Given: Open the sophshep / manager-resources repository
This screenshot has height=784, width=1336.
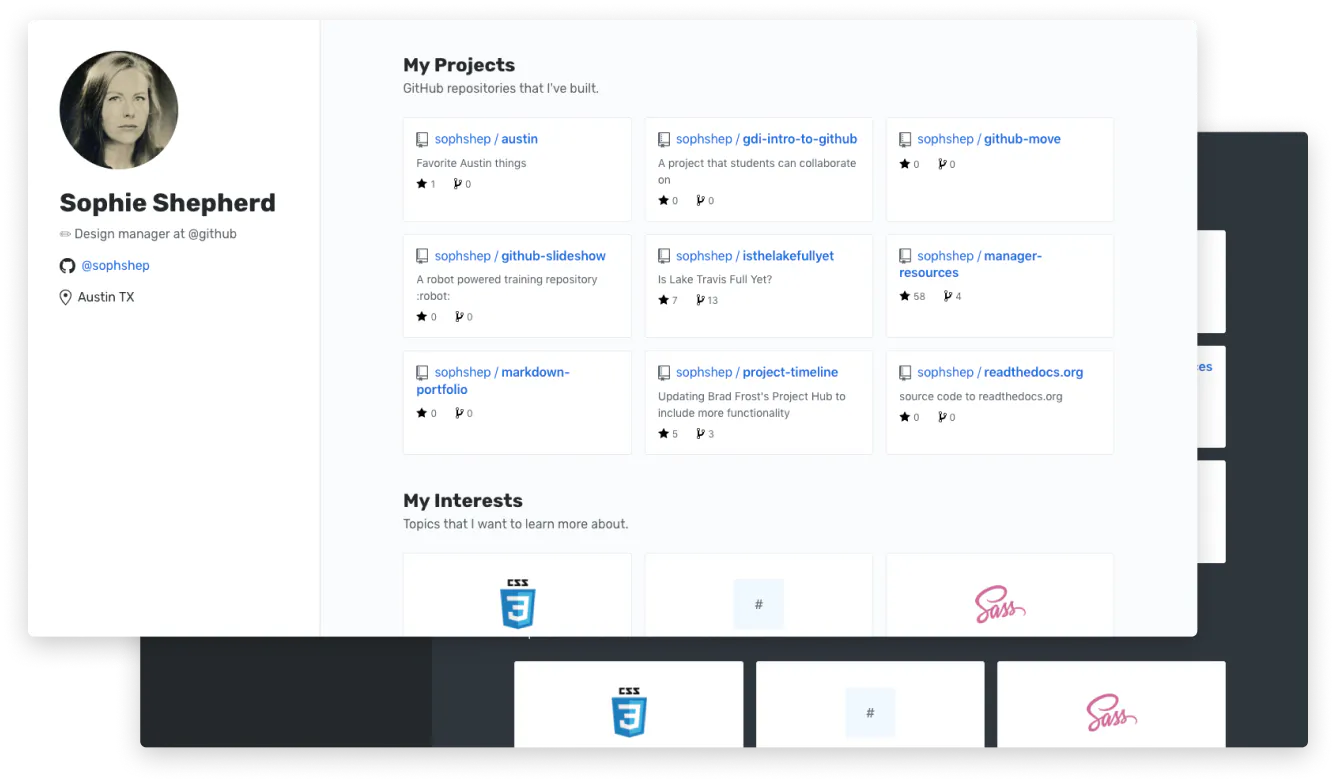Looking at the screenshot, I should pos(970,264).
